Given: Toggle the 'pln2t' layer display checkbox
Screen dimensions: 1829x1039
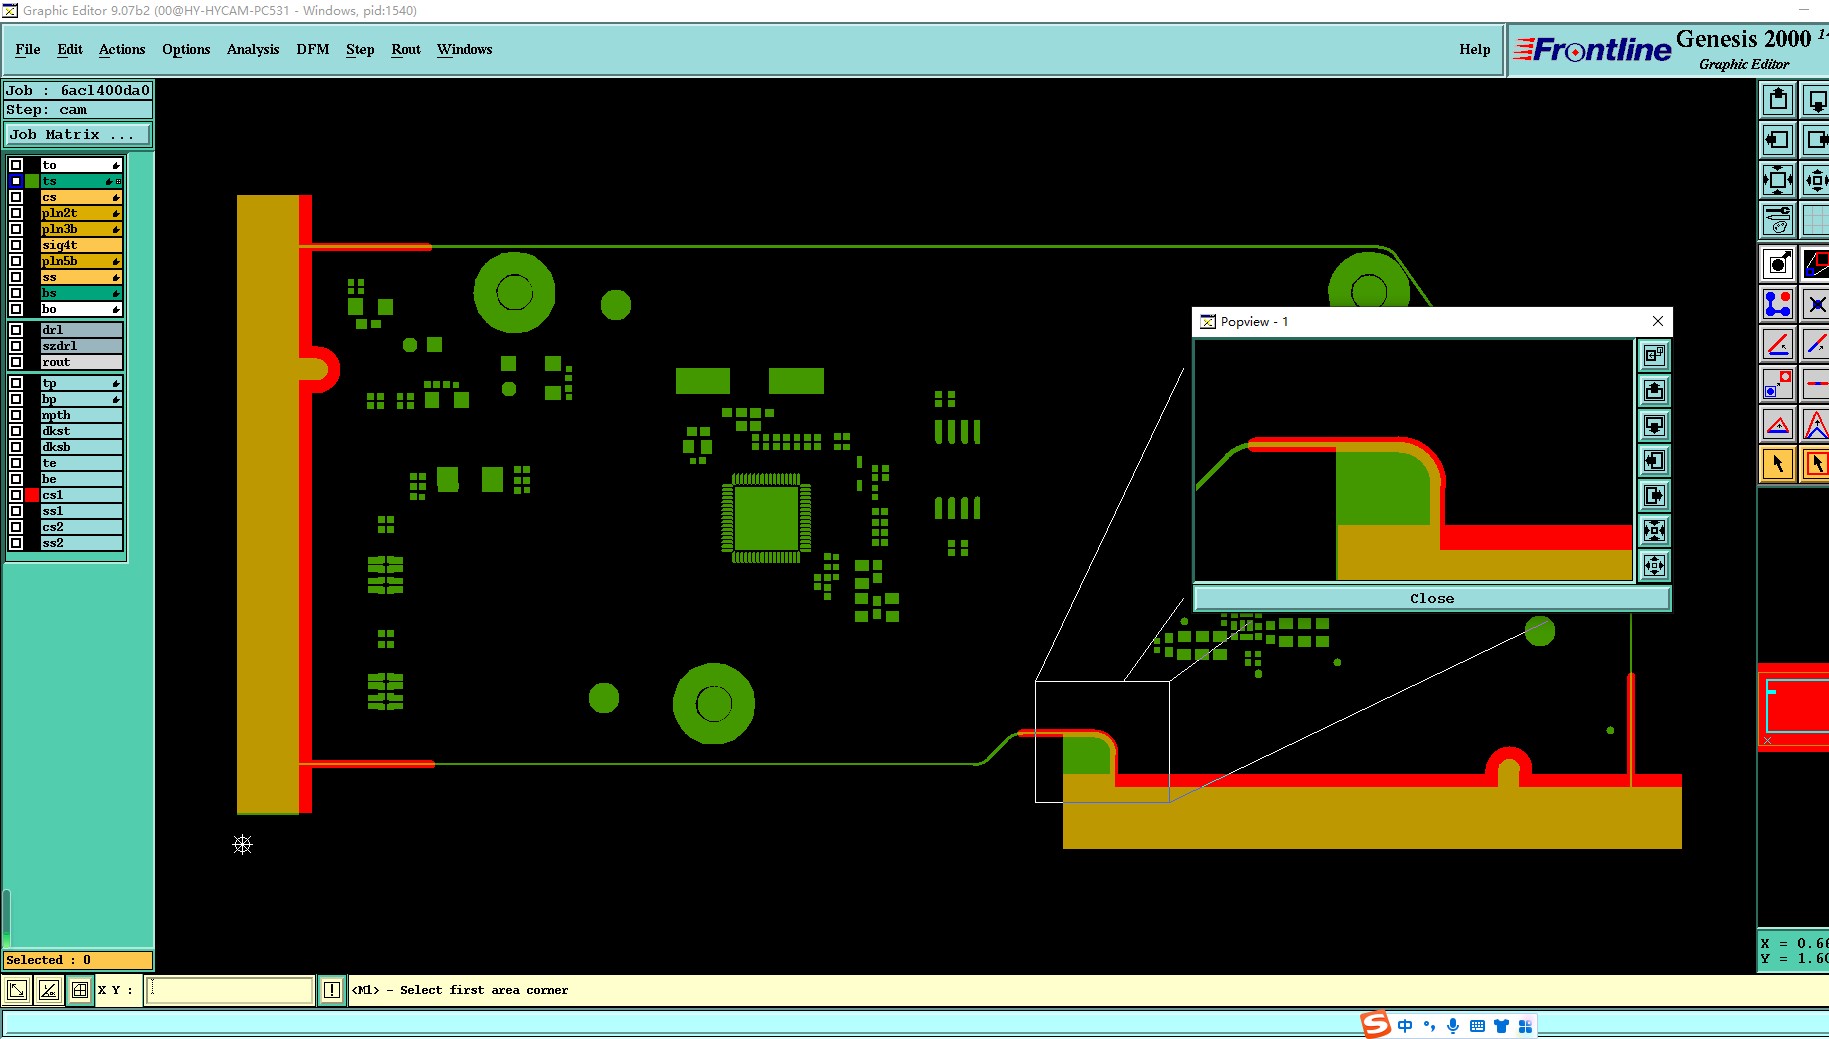Looking at the screenshot, I should pyautogui.click(x=16, y=213).
